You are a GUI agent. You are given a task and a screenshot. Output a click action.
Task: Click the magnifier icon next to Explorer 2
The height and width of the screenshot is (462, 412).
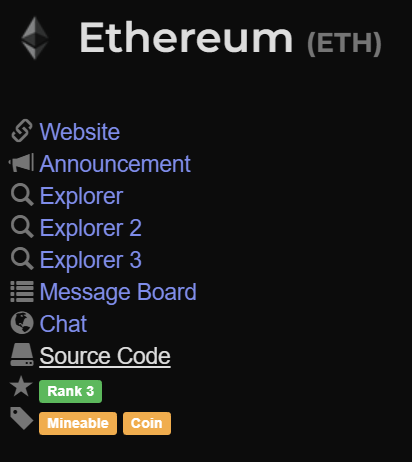click(x=22, y=227)
